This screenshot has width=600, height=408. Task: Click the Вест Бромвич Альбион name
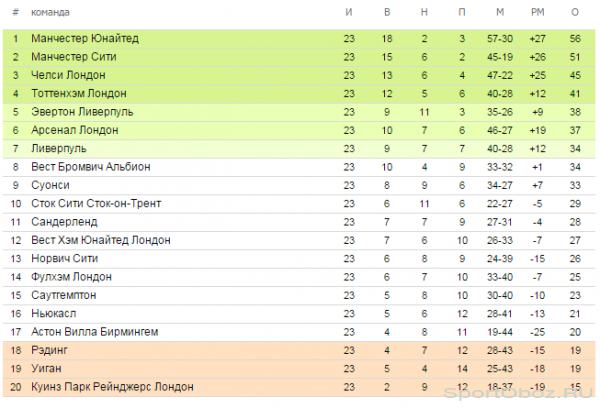(91, 167)
